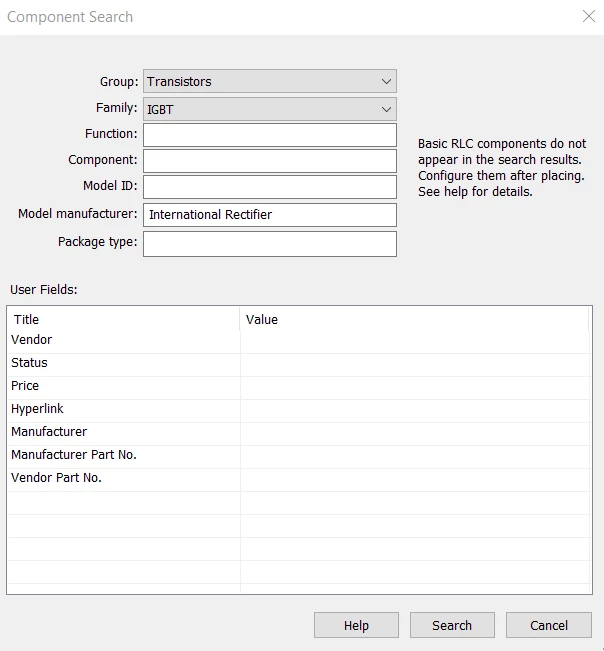Close the Component Search window

click(589, 17)
